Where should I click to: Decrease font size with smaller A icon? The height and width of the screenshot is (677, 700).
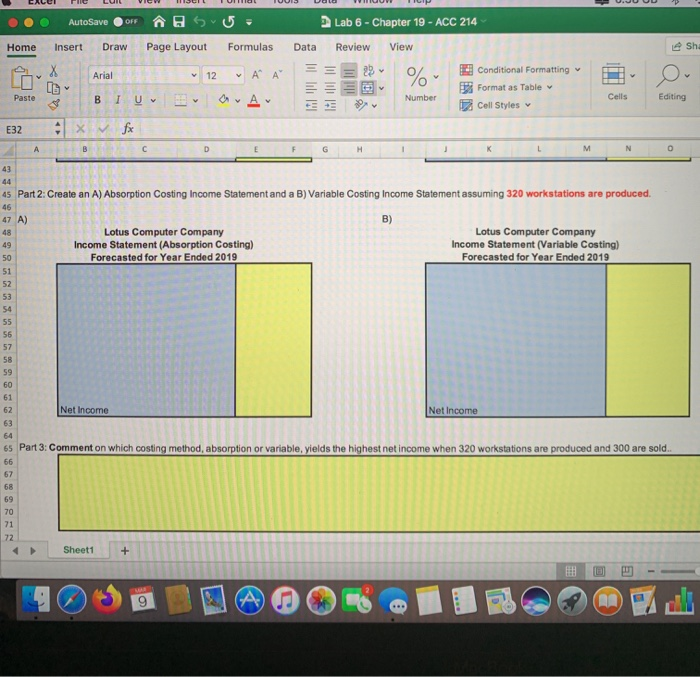pos(277,75)
